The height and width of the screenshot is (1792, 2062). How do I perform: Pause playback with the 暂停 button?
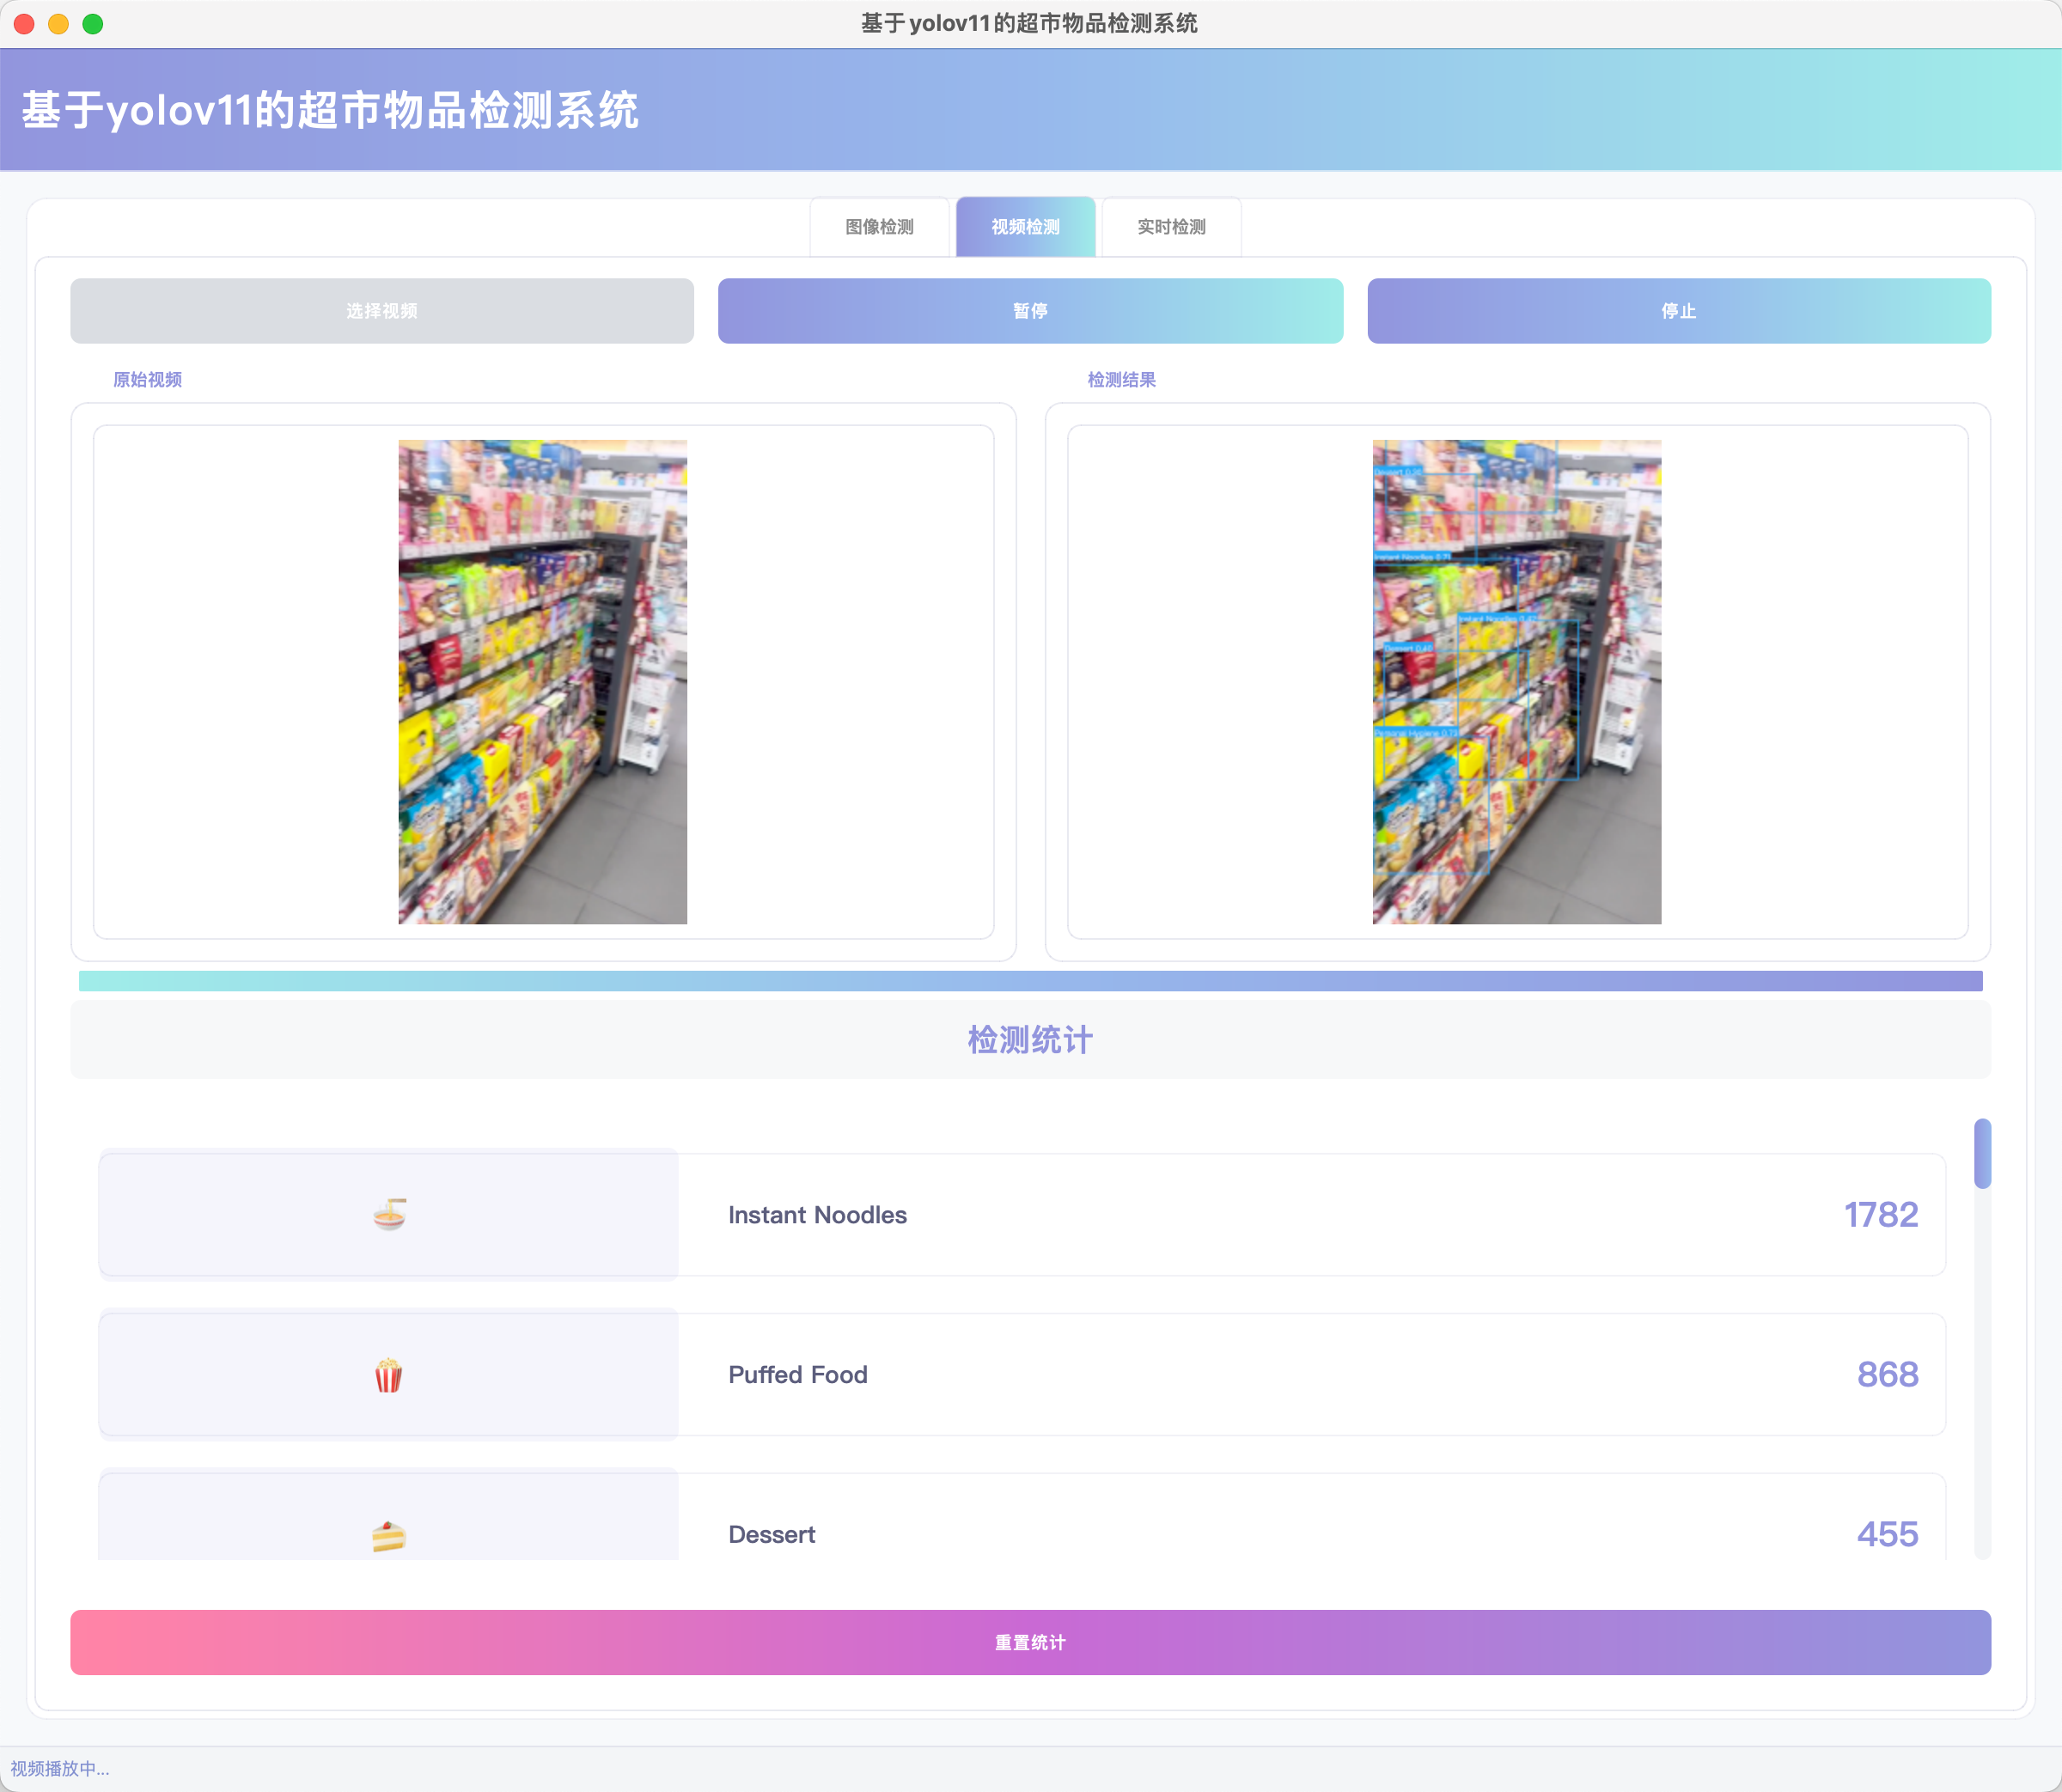point(1030,311)
